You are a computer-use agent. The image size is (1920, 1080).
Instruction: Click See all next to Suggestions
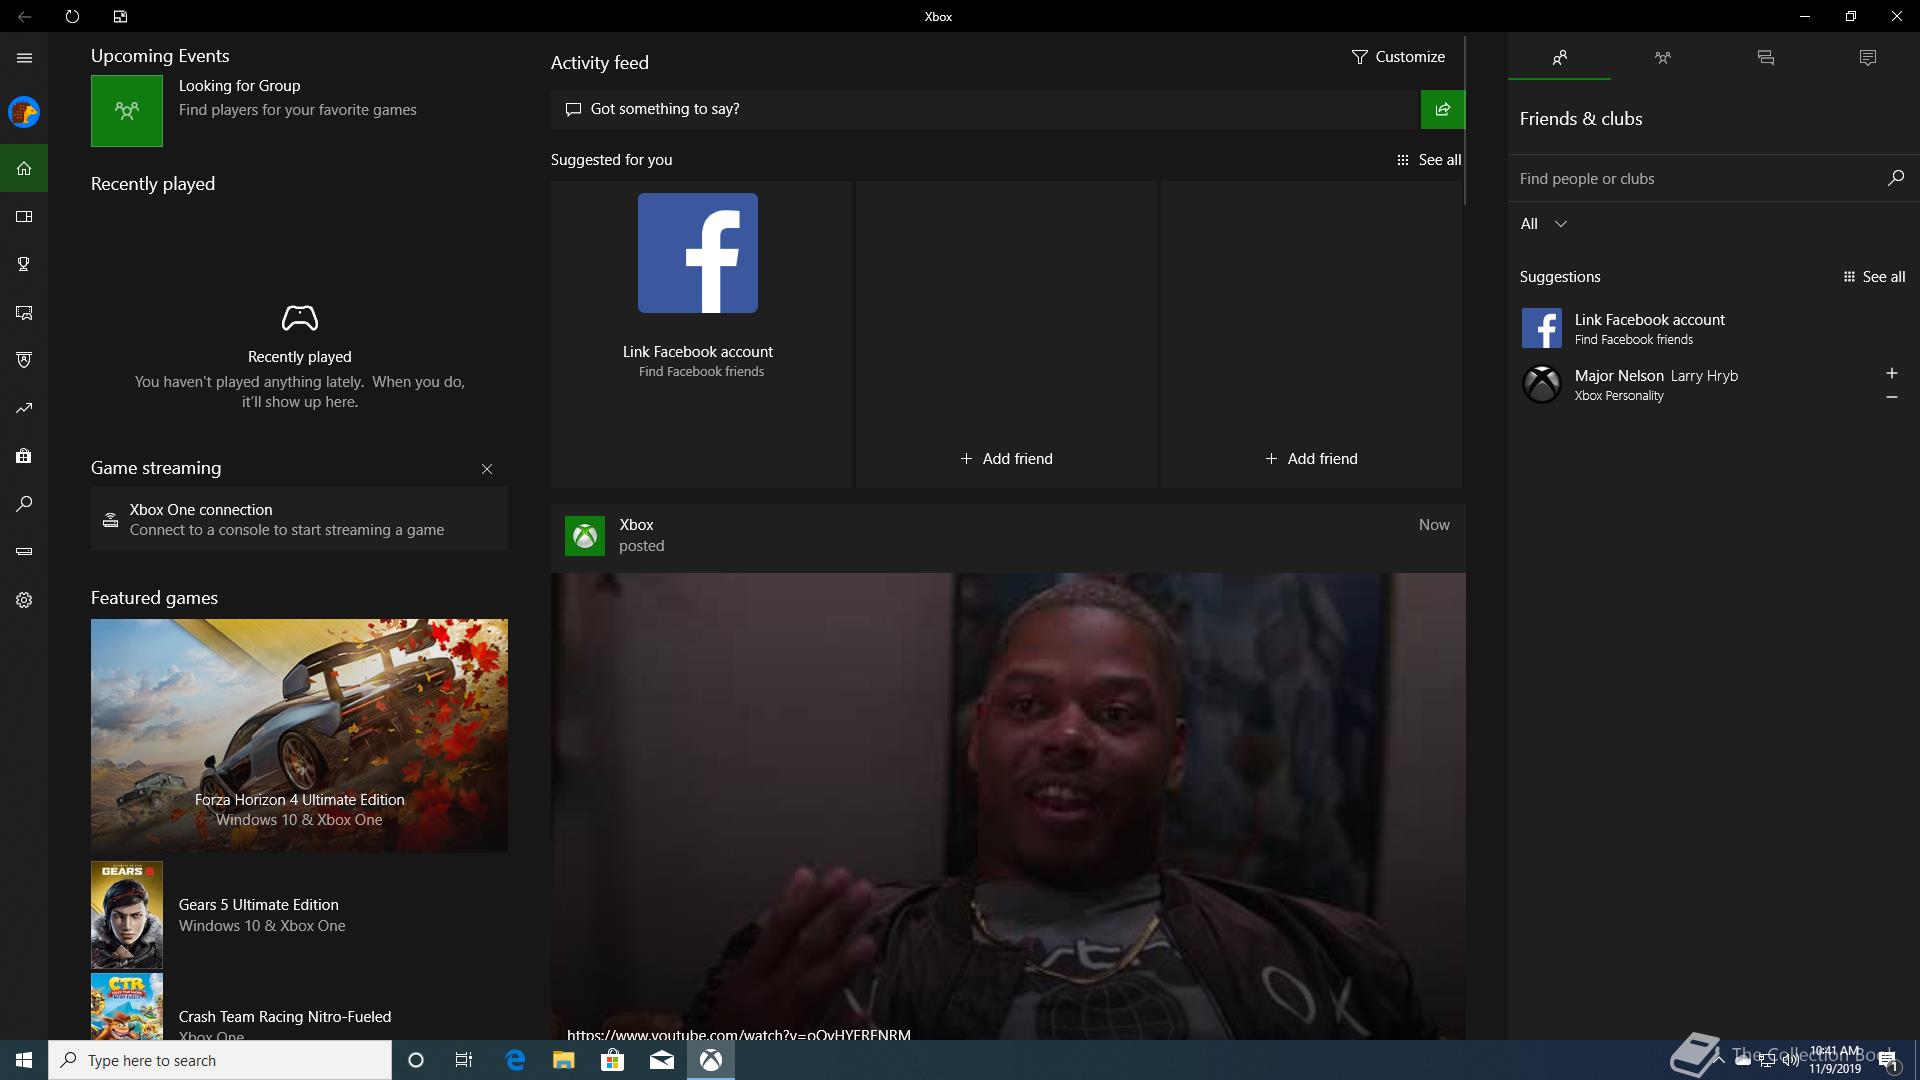pyautogui.click(x=1874, y=277)
